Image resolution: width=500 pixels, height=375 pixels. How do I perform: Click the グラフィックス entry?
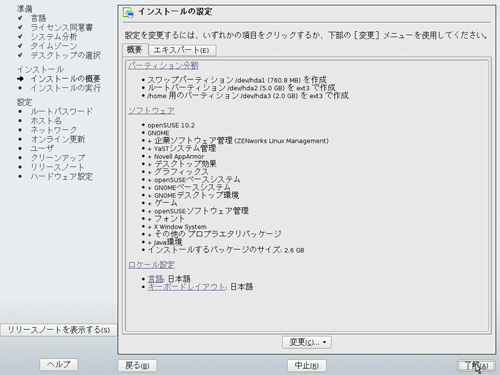coord(178,172)
